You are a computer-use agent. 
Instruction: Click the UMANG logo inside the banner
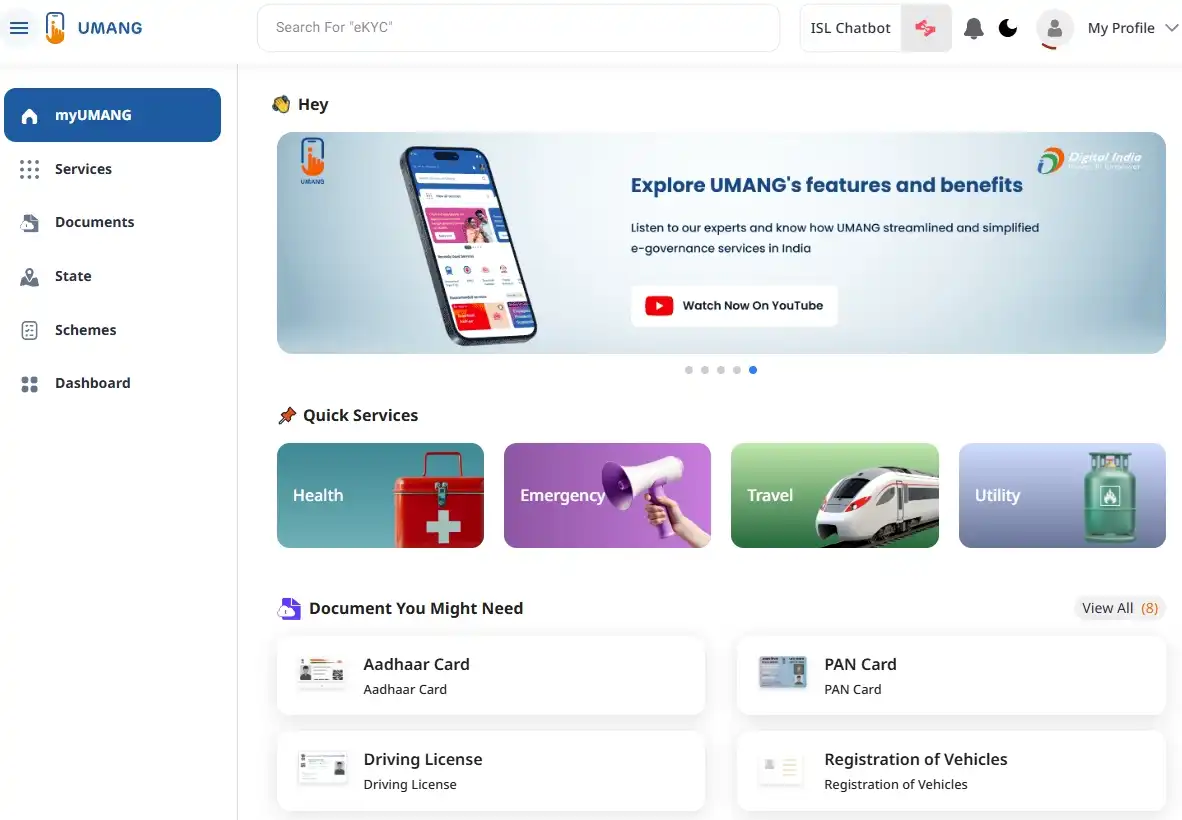click(312, 161)
